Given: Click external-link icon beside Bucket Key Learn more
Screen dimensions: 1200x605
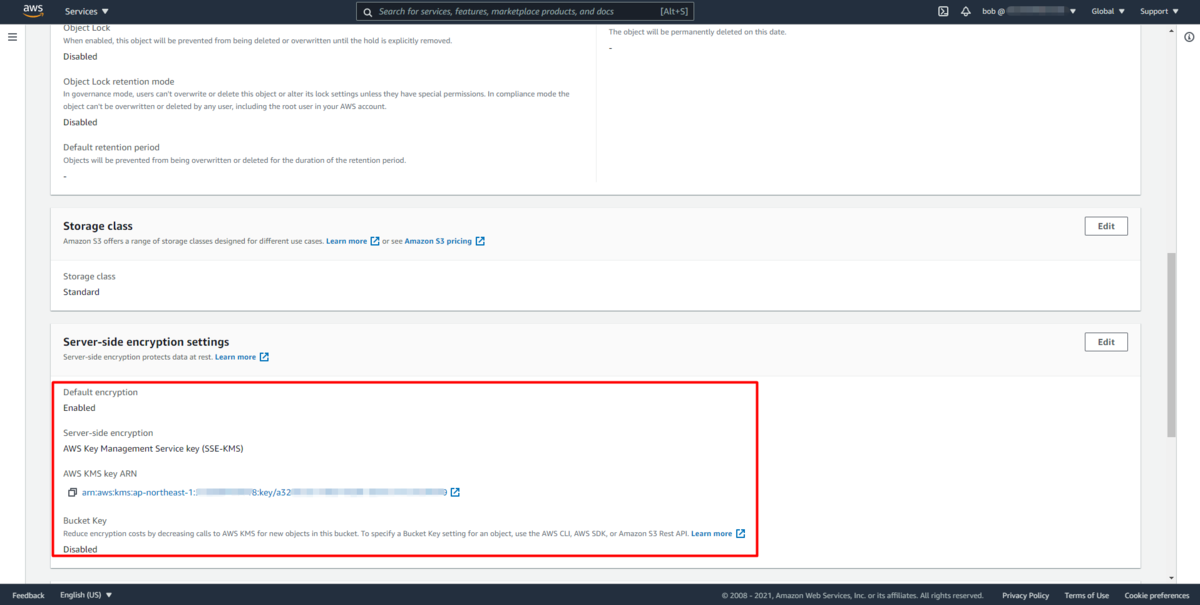Looking at the screenshot, I should click(740, 534).
